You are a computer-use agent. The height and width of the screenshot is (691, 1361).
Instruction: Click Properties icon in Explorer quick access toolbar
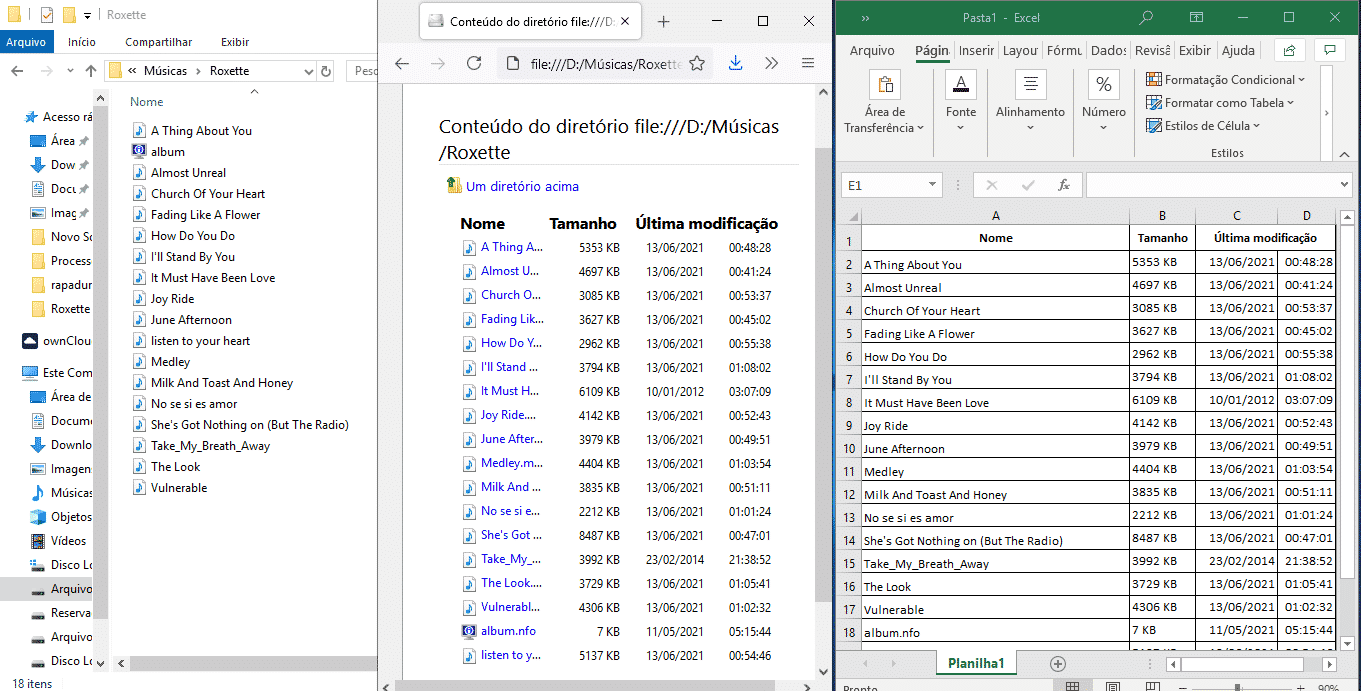(47, 15)
